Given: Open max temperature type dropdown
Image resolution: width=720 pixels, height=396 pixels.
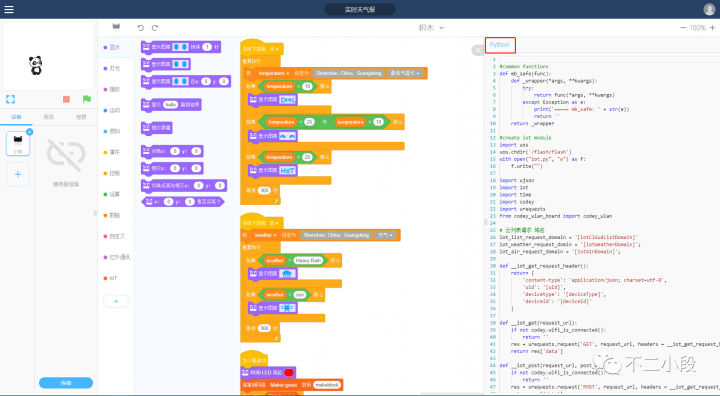Looking at the screenshot, I should click(x=405, y=73).
